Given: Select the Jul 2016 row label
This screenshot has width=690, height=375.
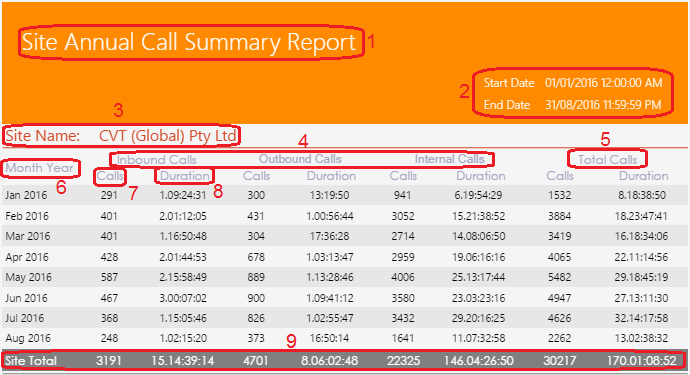Looking at the screenshot, I should (25, 318).
